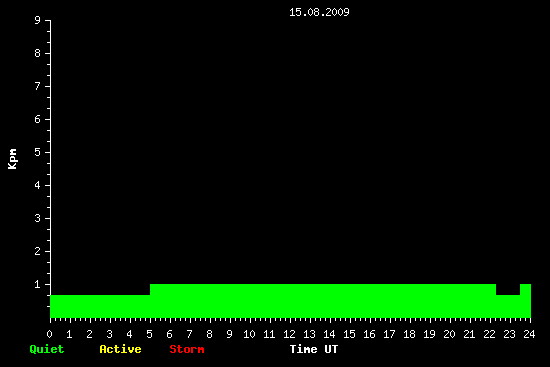This screenshot has height=367, width=550.
Task: Click the green bar between hours 0 and 5
Action: [x=100, y=306]
